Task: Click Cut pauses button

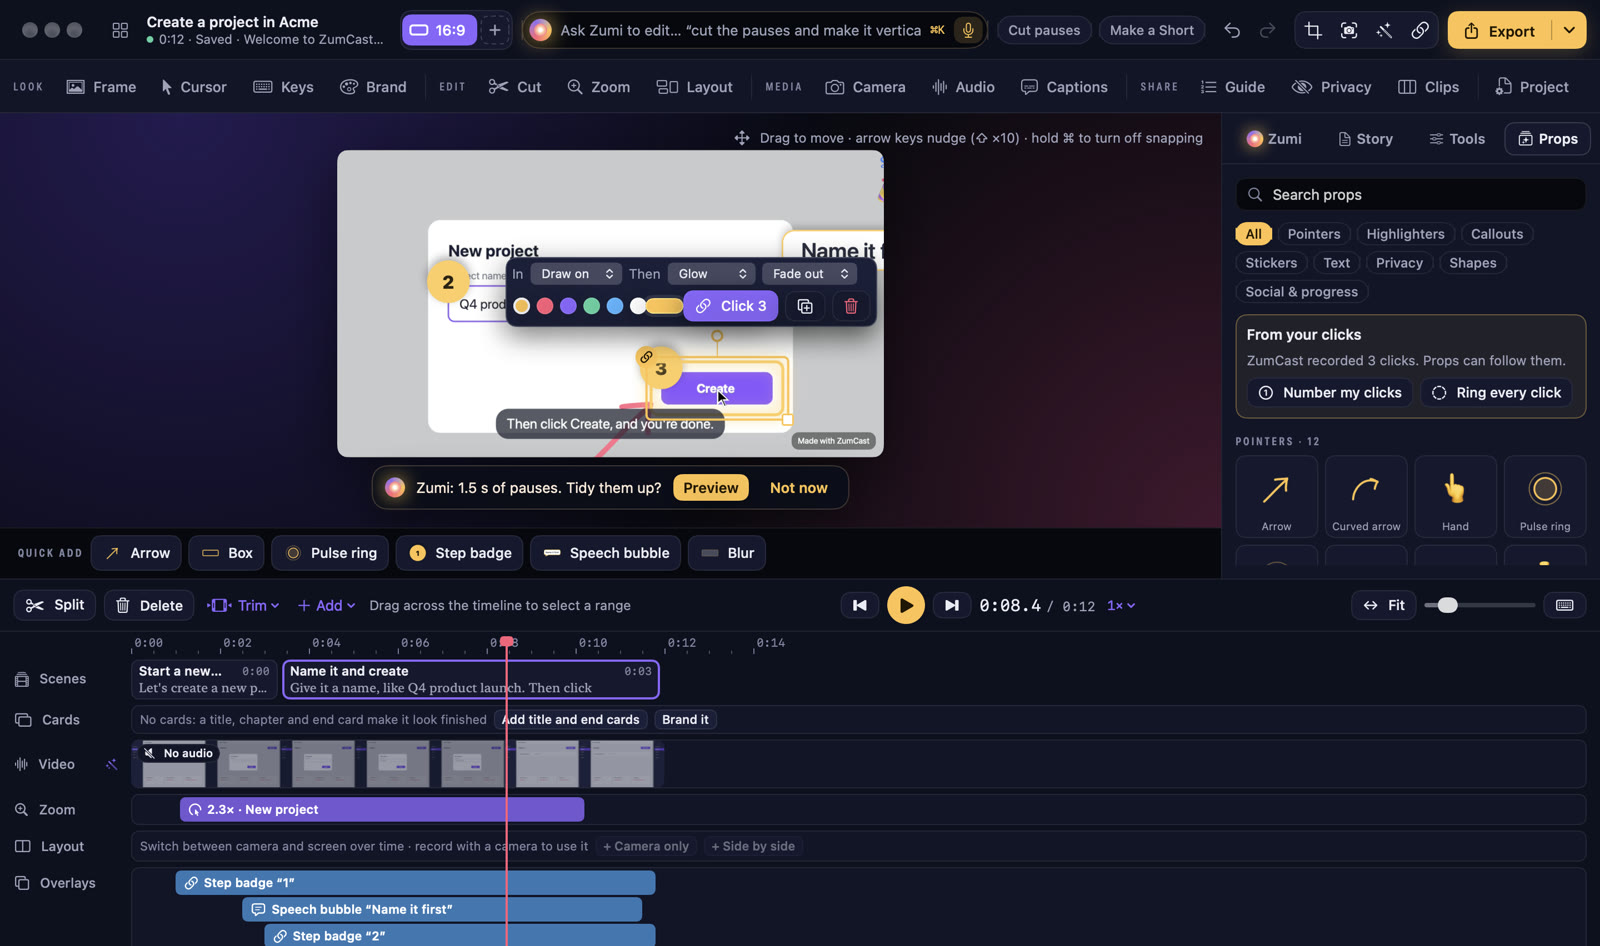Action: tap(1044, 30)
